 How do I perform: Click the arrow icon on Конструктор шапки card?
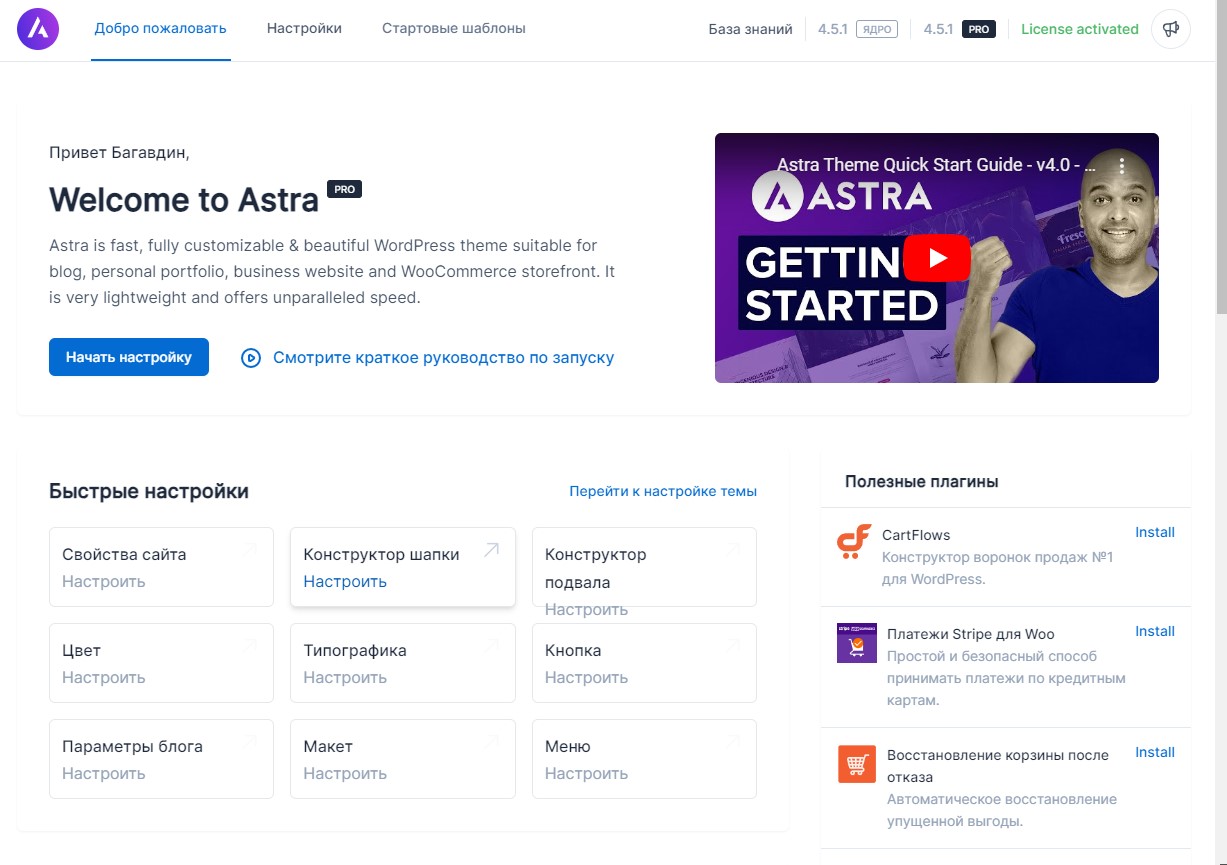pos(491,550)
